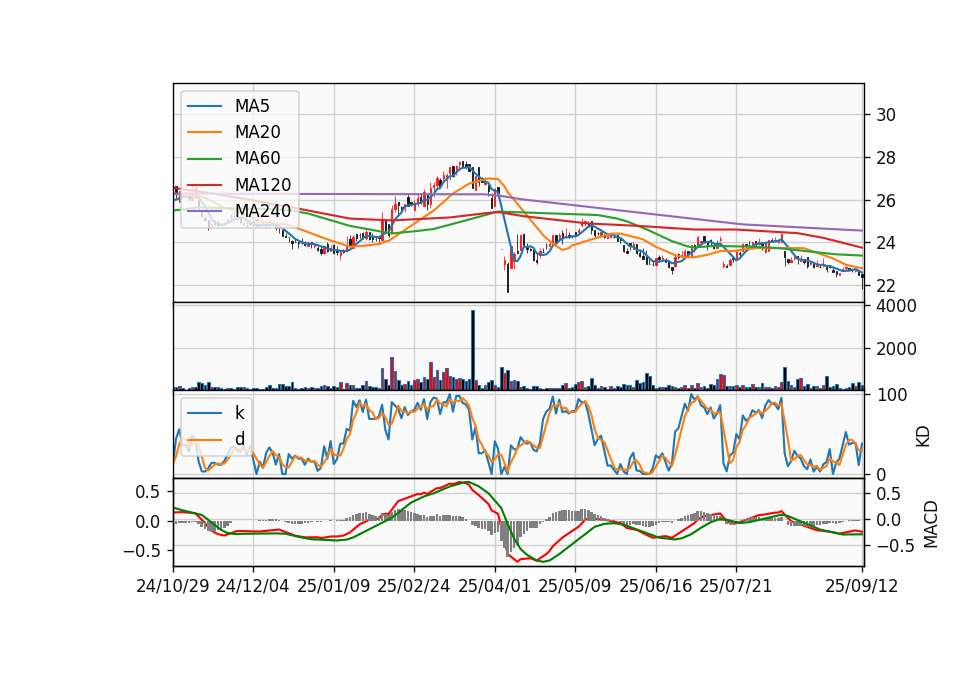Click the price axis label 22
Viewport: 960px width, 690px height.
point(885,286)
